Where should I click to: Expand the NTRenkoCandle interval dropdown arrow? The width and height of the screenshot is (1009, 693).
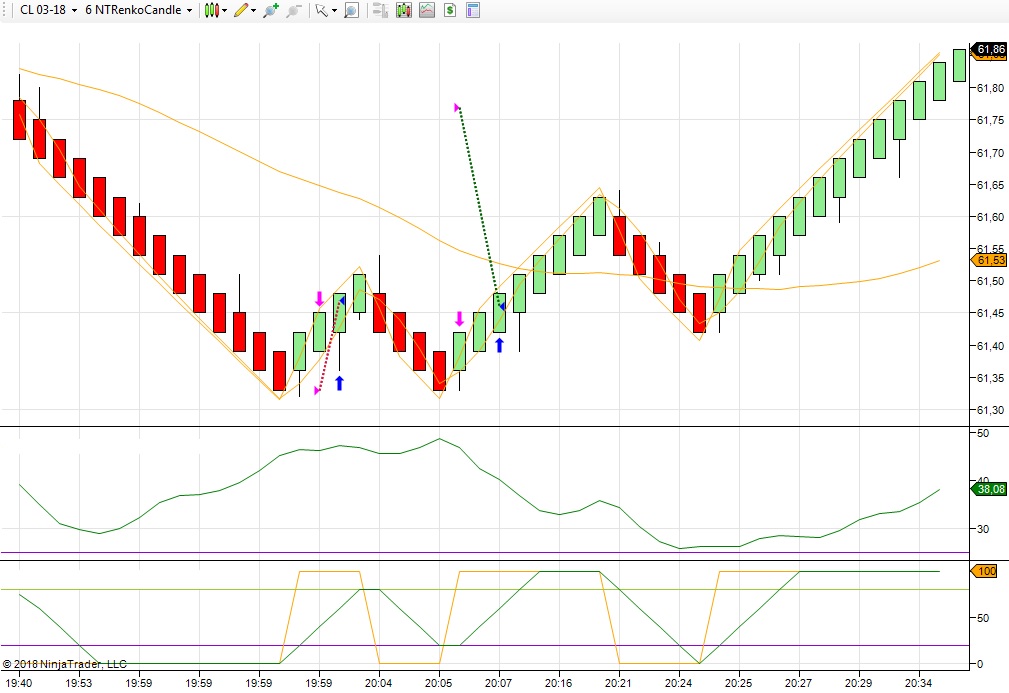point(189,11)
